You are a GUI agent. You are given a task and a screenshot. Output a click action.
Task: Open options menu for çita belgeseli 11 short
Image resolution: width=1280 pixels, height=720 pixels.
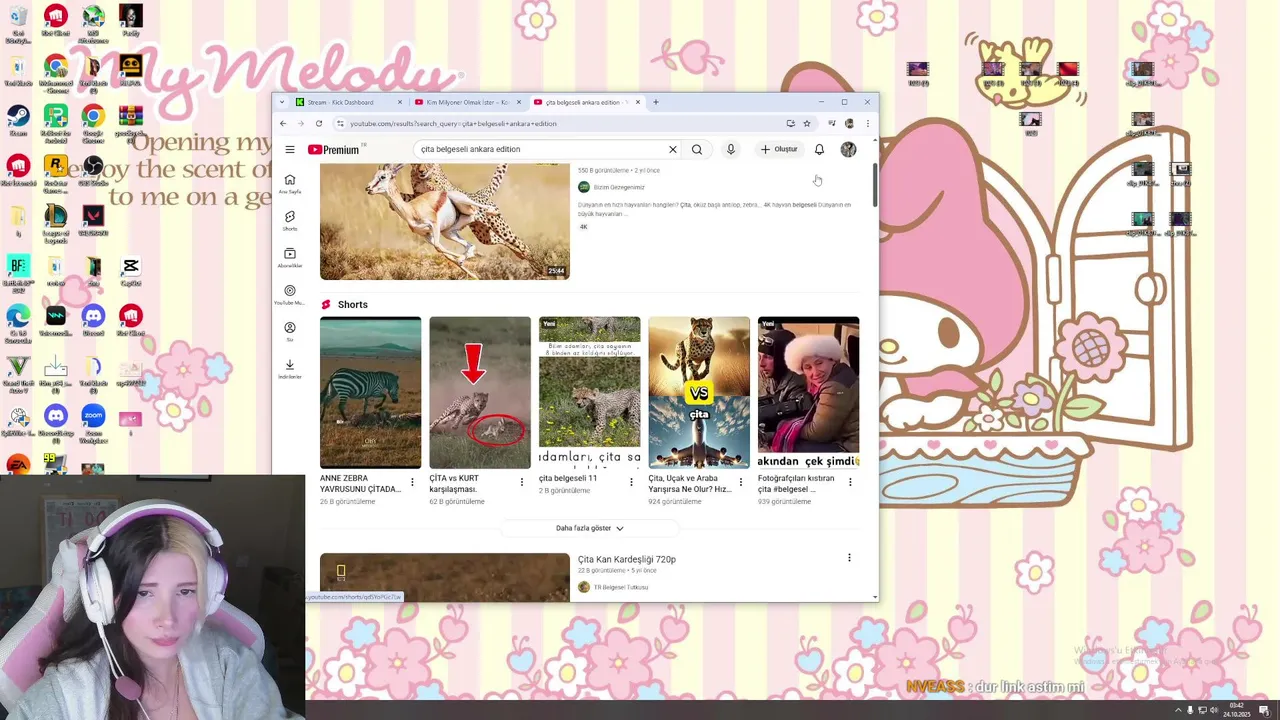click(x=631, y=482)
